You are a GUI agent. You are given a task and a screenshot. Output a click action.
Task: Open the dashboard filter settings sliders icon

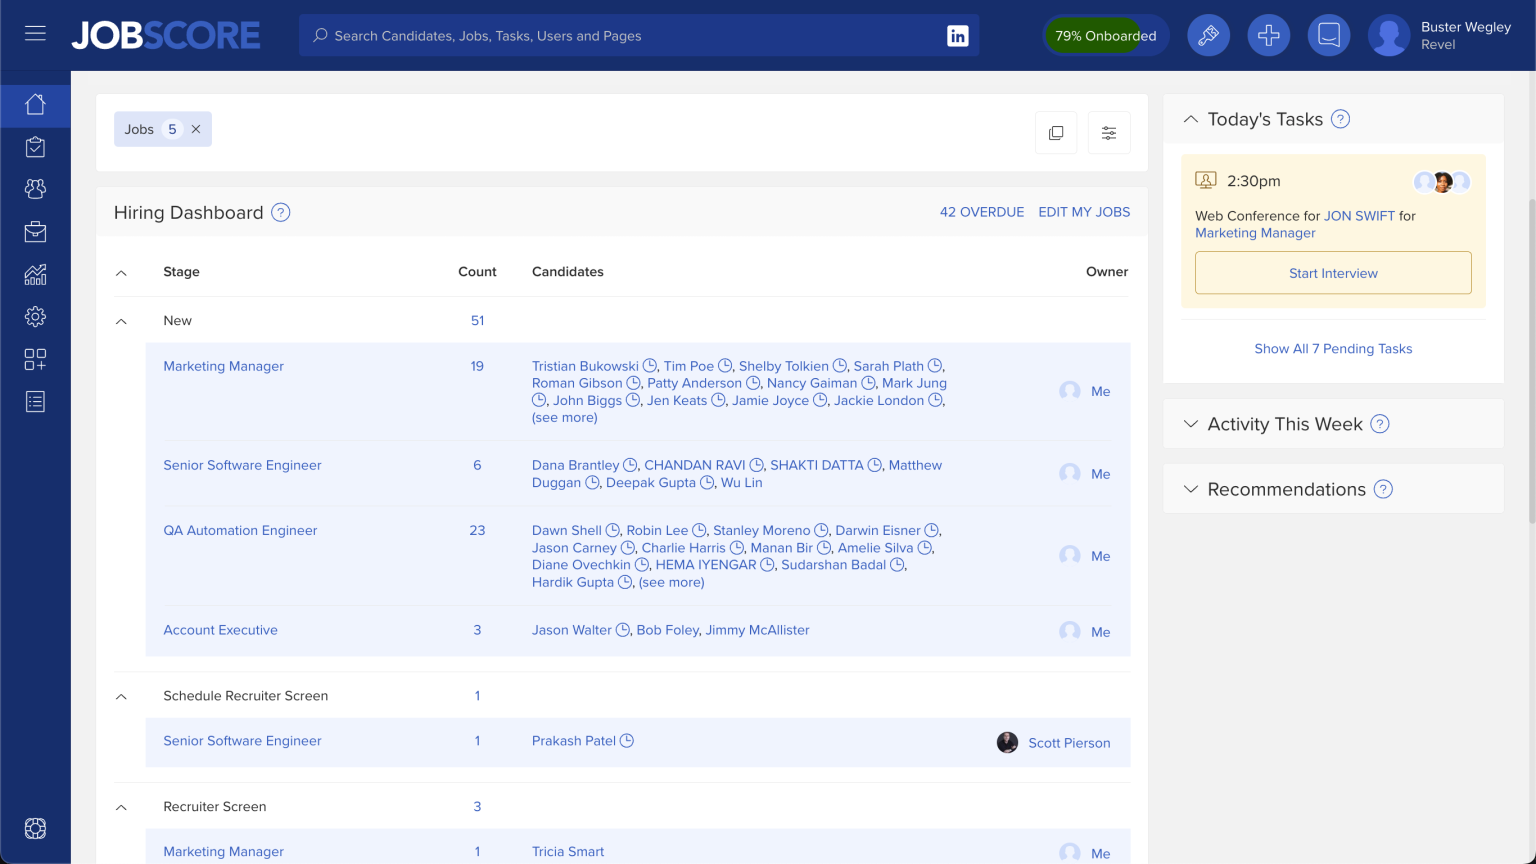point(1108,133)
